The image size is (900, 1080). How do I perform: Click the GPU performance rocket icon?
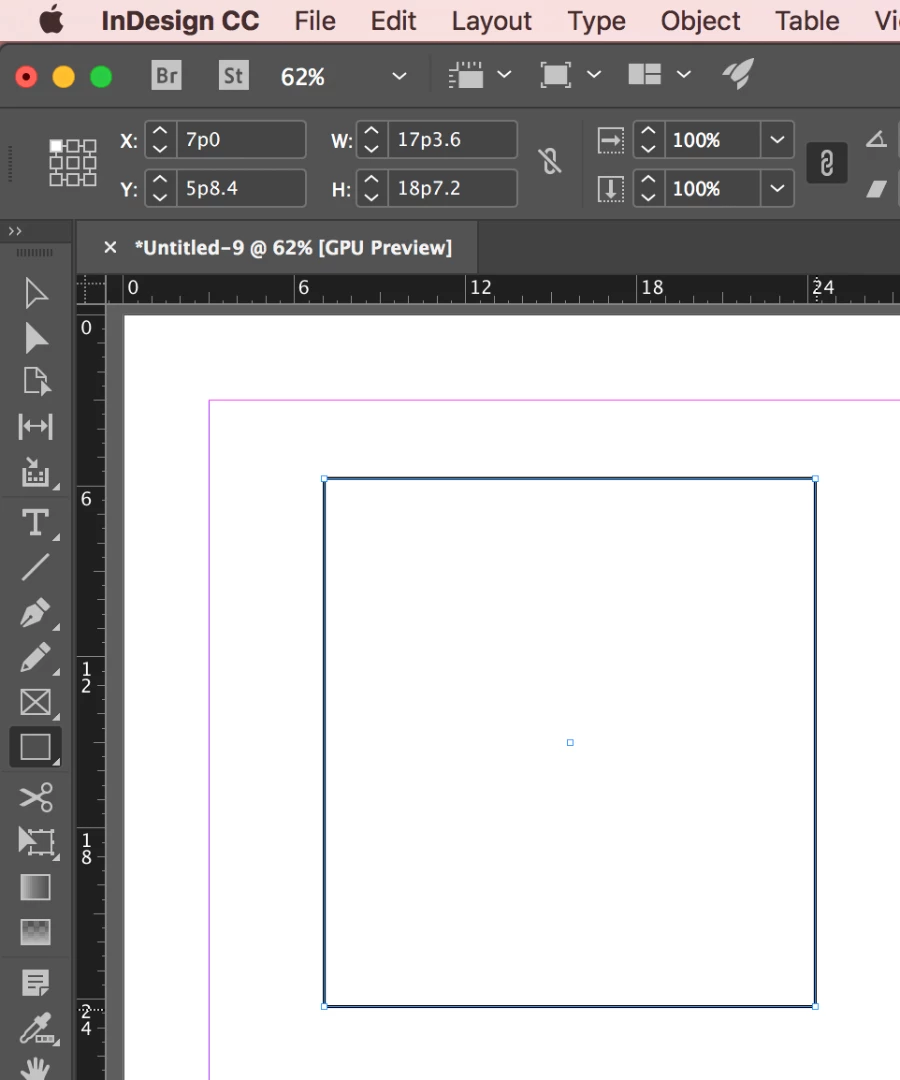coord(738,74)
